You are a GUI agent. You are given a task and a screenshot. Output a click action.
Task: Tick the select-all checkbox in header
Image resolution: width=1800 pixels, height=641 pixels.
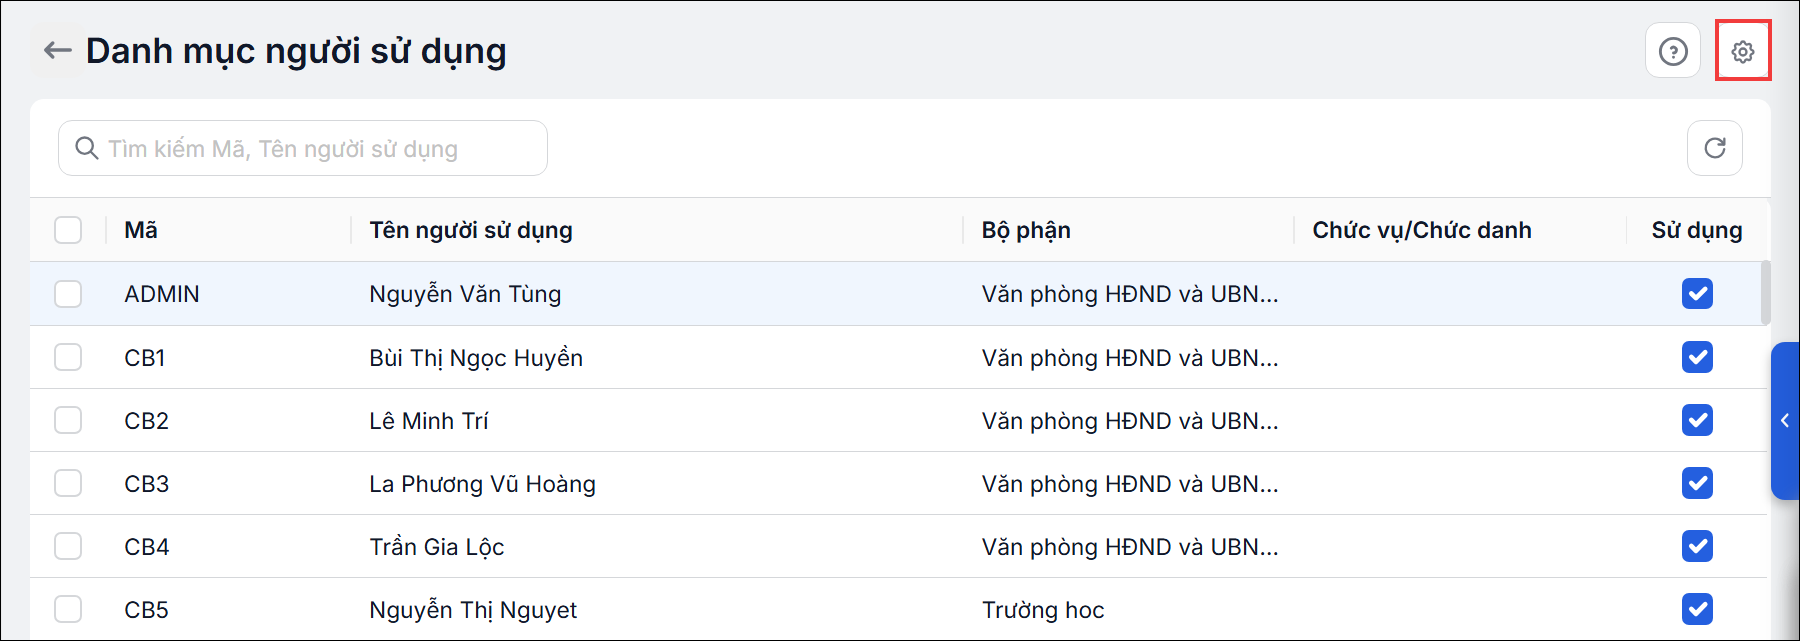point(68,230)
